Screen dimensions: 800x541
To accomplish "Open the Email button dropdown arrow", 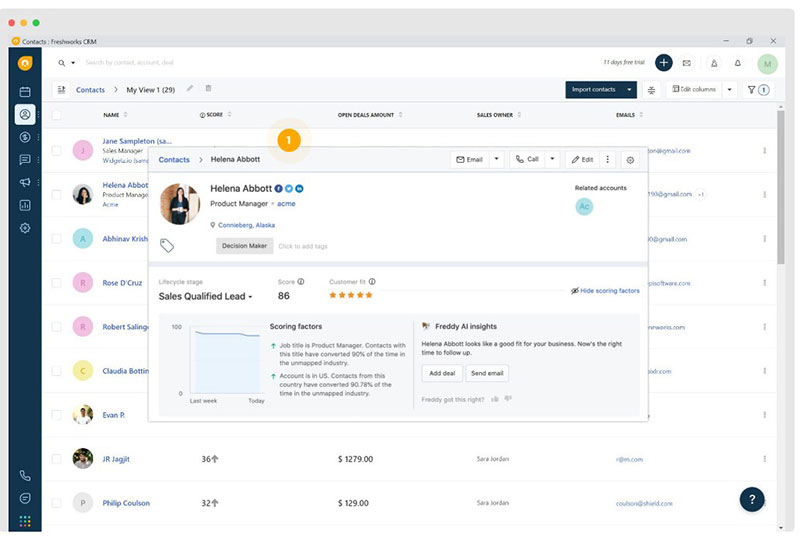I will (x=496, y=159).
